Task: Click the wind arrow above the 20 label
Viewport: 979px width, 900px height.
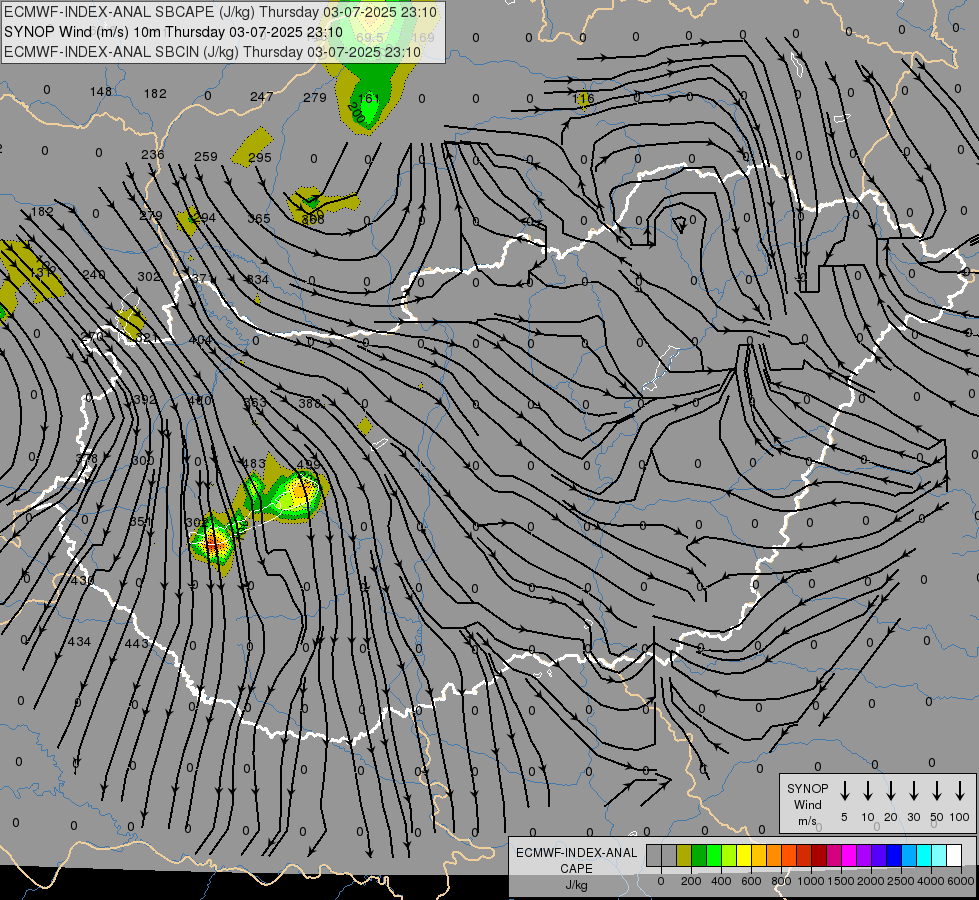Action: [x=891, y=791]
